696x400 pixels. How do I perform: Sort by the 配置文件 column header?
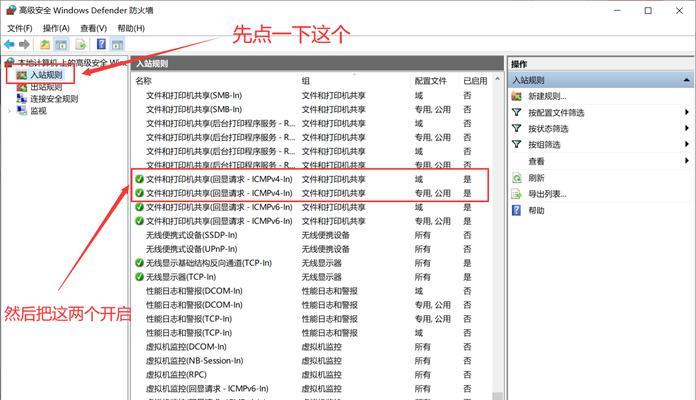[431, 81]
